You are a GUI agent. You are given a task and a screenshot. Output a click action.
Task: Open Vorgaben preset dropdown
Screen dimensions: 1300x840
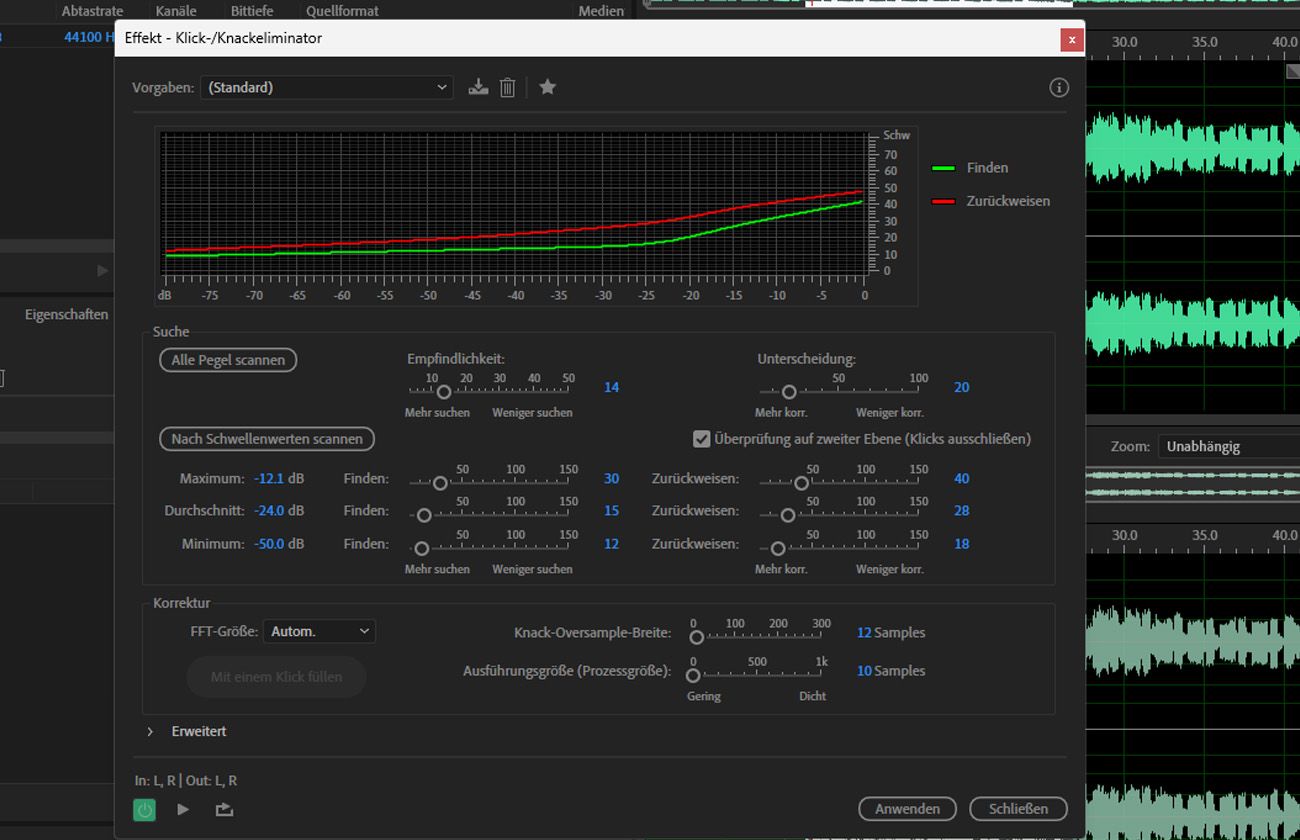point(326,88)
